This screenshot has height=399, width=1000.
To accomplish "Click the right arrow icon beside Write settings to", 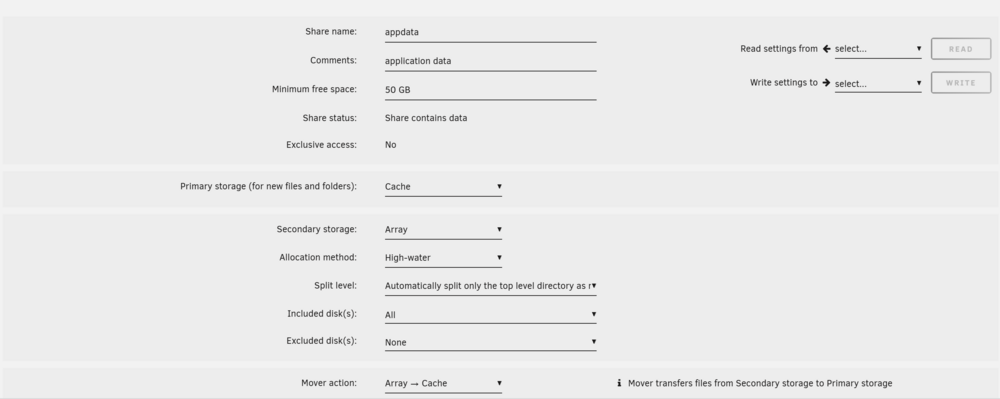I will [826, 82].
